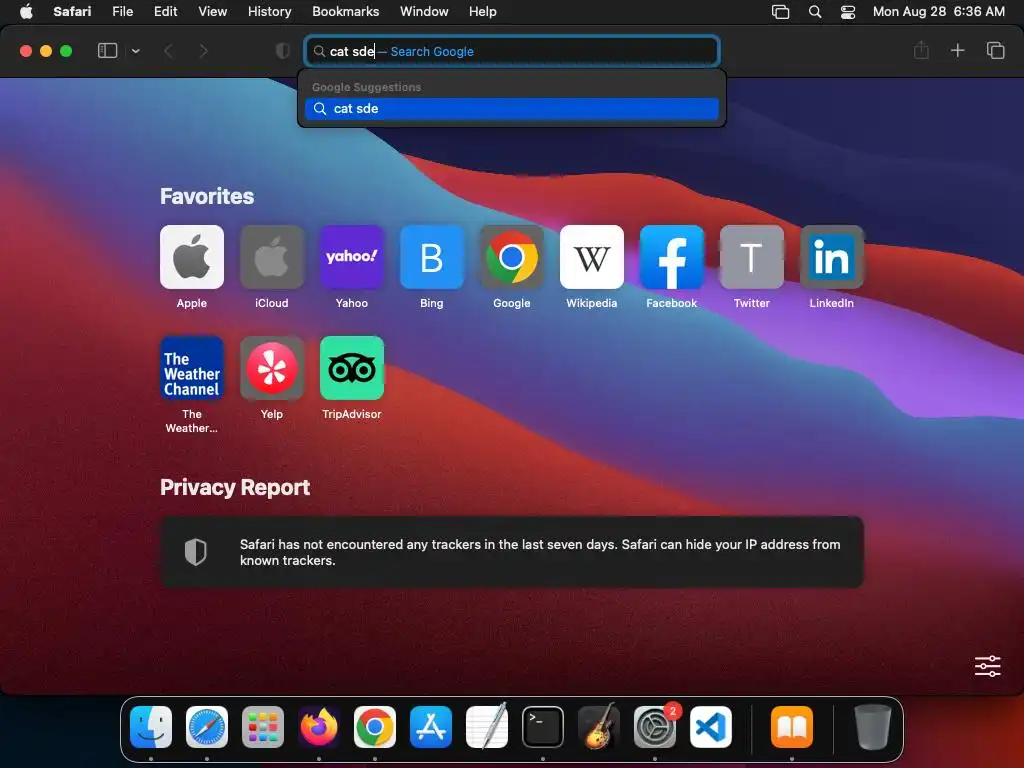
Task: Open Launchpad from the Dock
Action: coord(263,727)
